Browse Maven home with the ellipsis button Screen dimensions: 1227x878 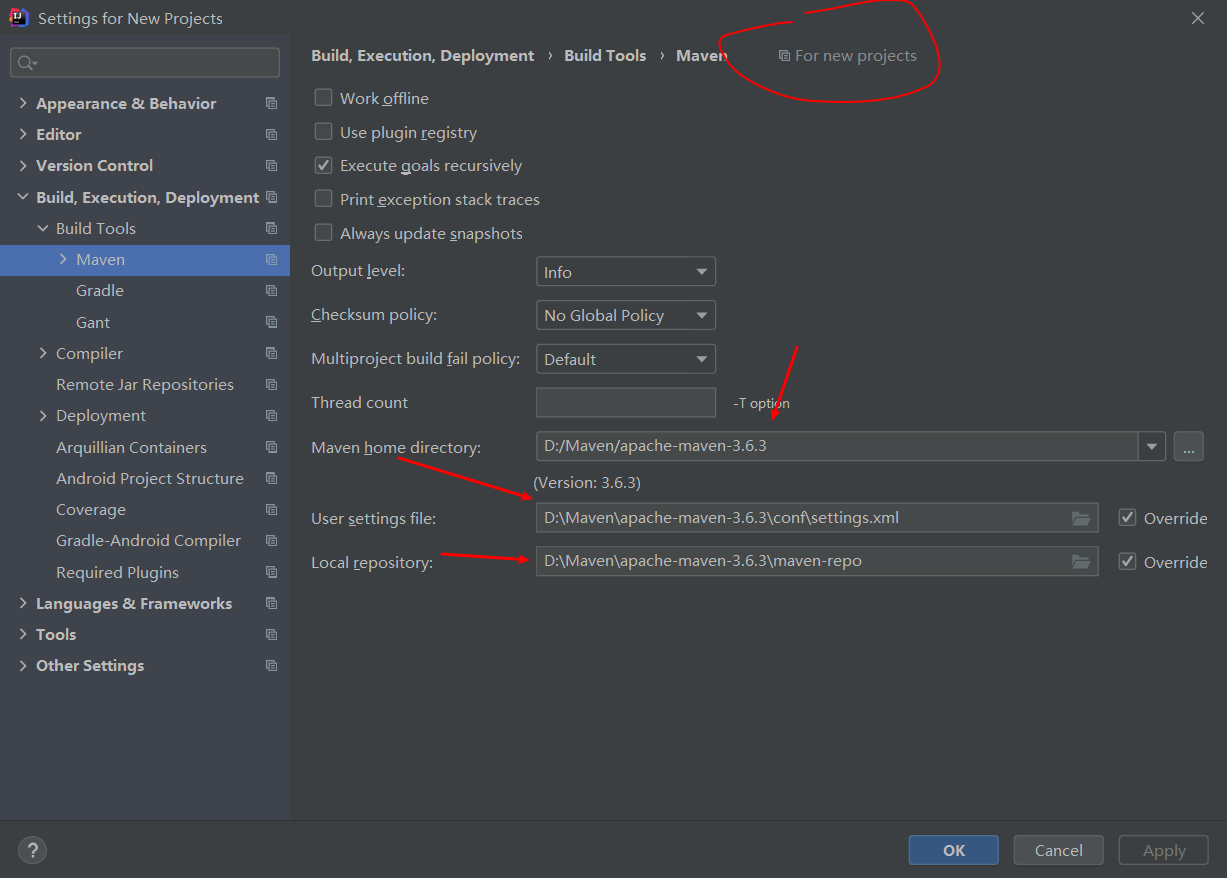[1188, 446]
